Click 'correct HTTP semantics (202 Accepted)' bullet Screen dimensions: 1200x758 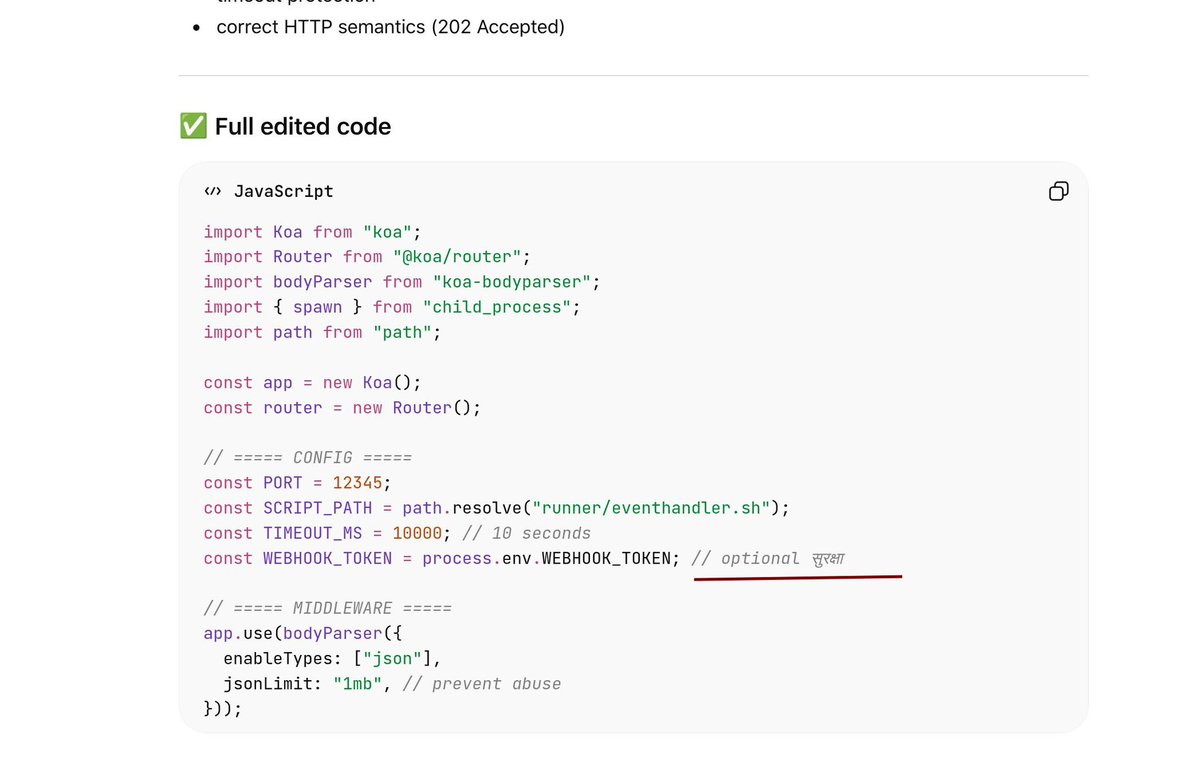(x=390, y=27)
